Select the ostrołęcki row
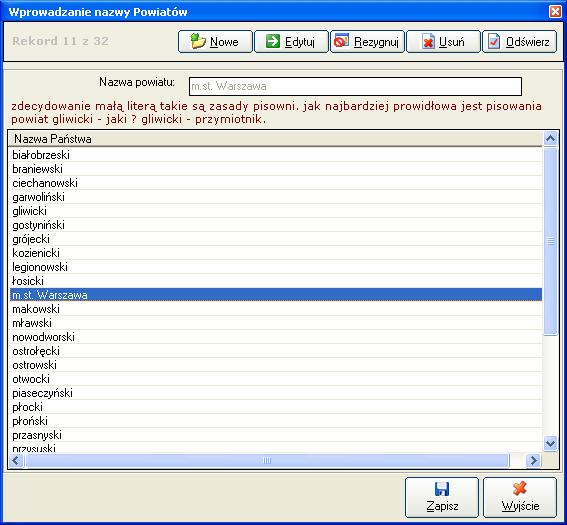567x525 pixels. pyautogui.click(x=275, y=351)
